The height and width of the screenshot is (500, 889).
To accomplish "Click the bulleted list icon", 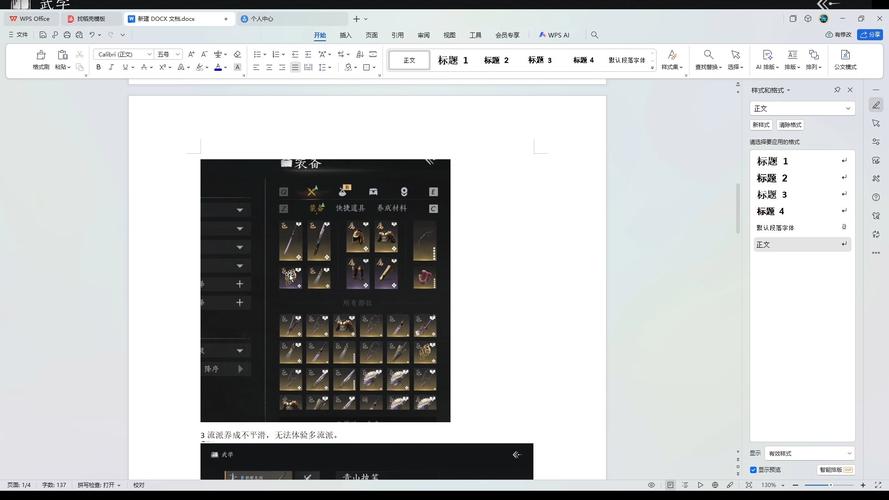I will point(257,54).
